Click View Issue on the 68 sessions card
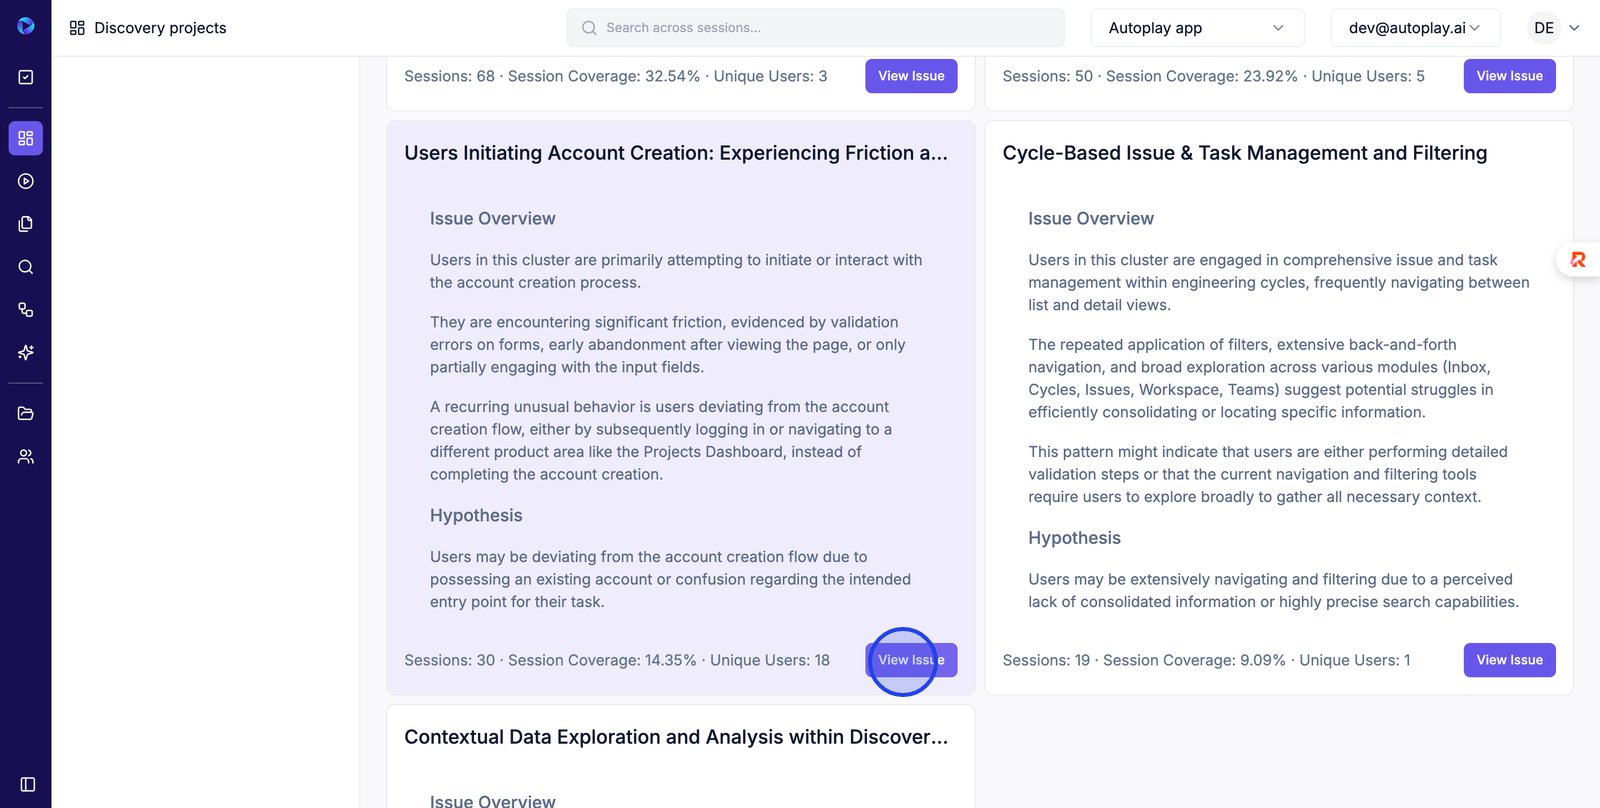This screenshot has height=808, width=1600. click(911, 76)
